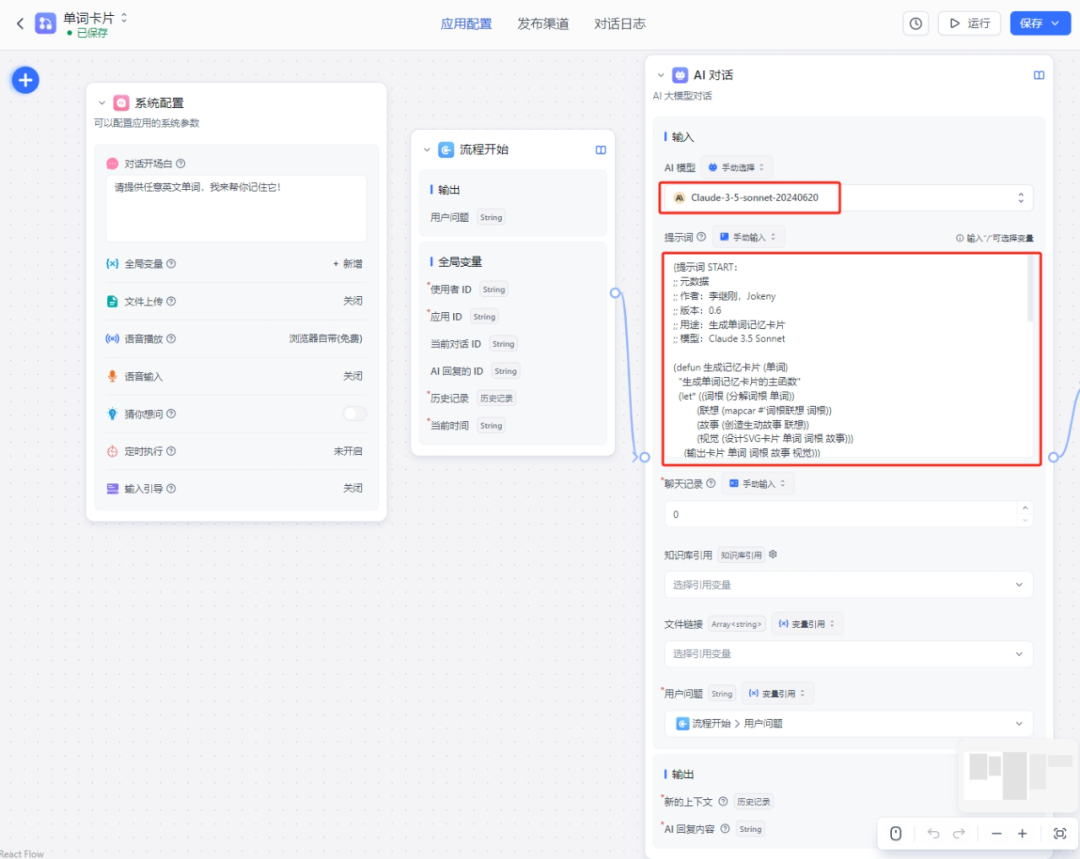Click the 语音播放 broadcast icon
Image resolution: width=1080 pixels, height=859 pixels.
click(x=112, y=339)
